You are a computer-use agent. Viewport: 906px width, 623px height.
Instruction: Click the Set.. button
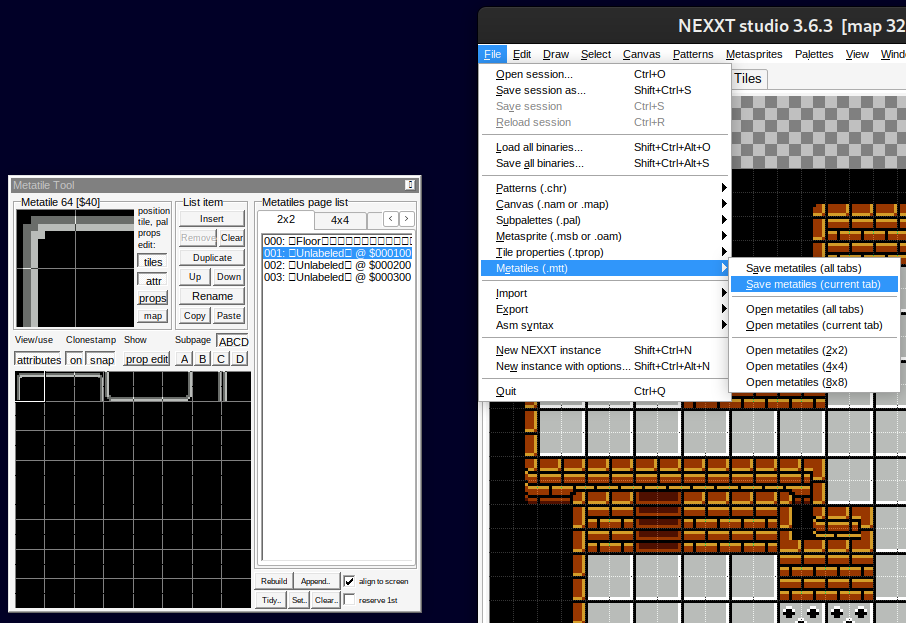(299, 600)
